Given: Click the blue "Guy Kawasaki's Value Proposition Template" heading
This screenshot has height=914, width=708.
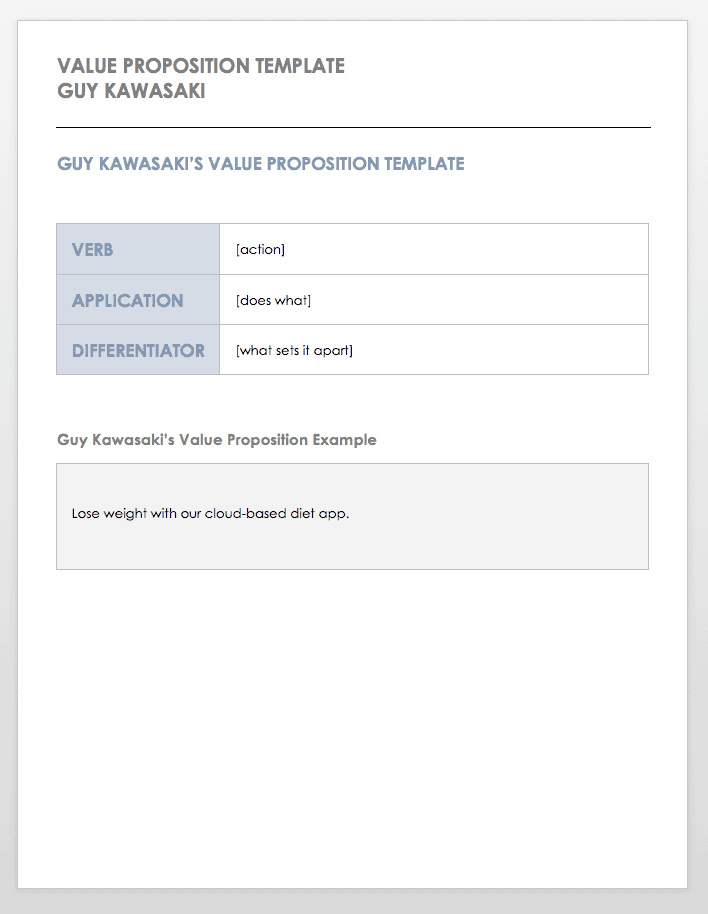Looking at the screenshot, I should tap(261, 164).
